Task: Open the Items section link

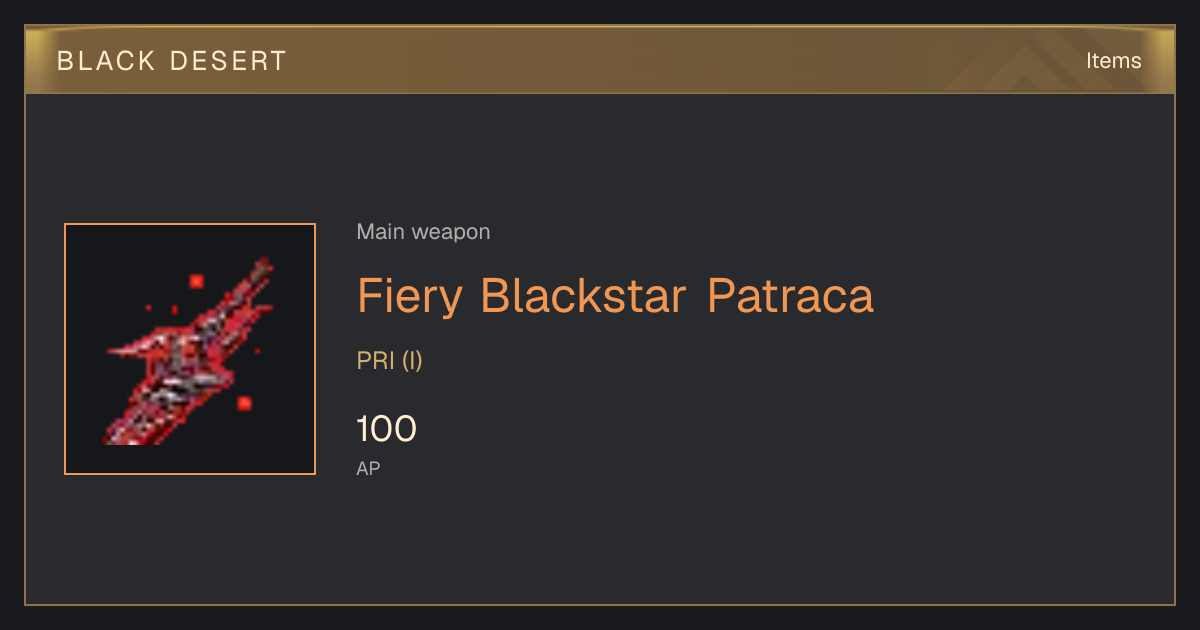Action: 1113,61
